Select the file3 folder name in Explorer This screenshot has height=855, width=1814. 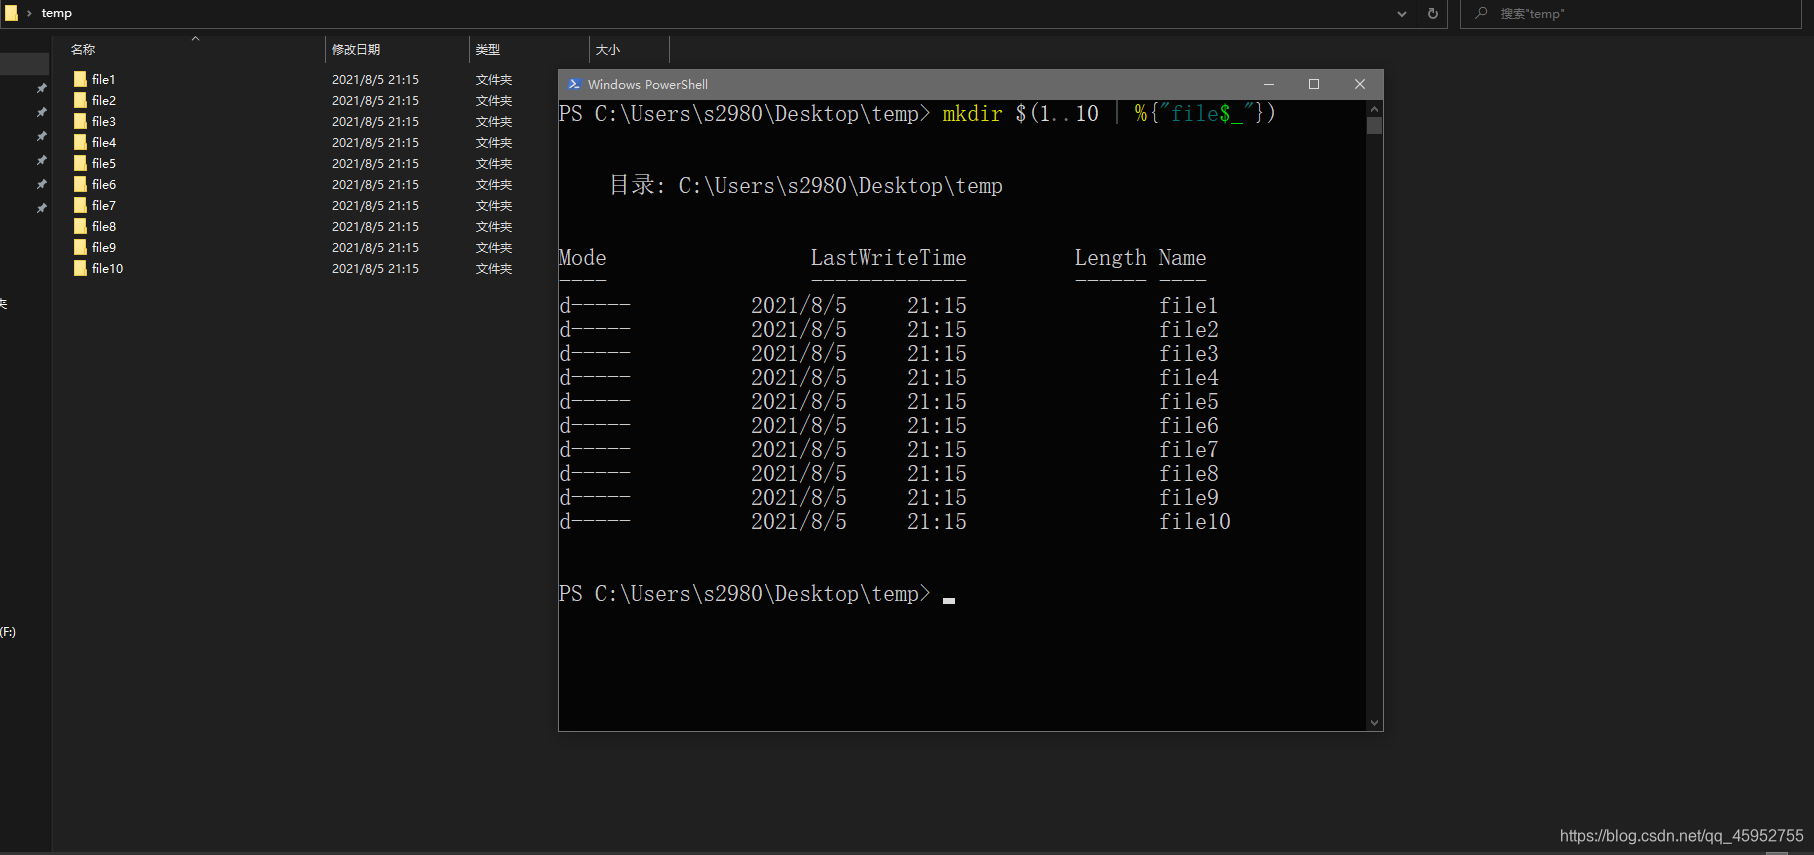point(104,121)
